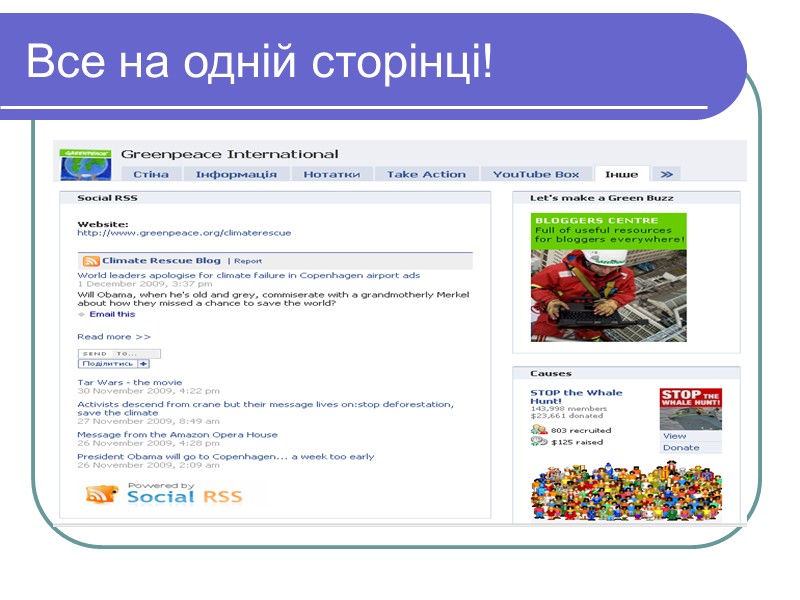Select the Take Action tab
Viewport: 800px width, 600px height.
coord(426,174)
